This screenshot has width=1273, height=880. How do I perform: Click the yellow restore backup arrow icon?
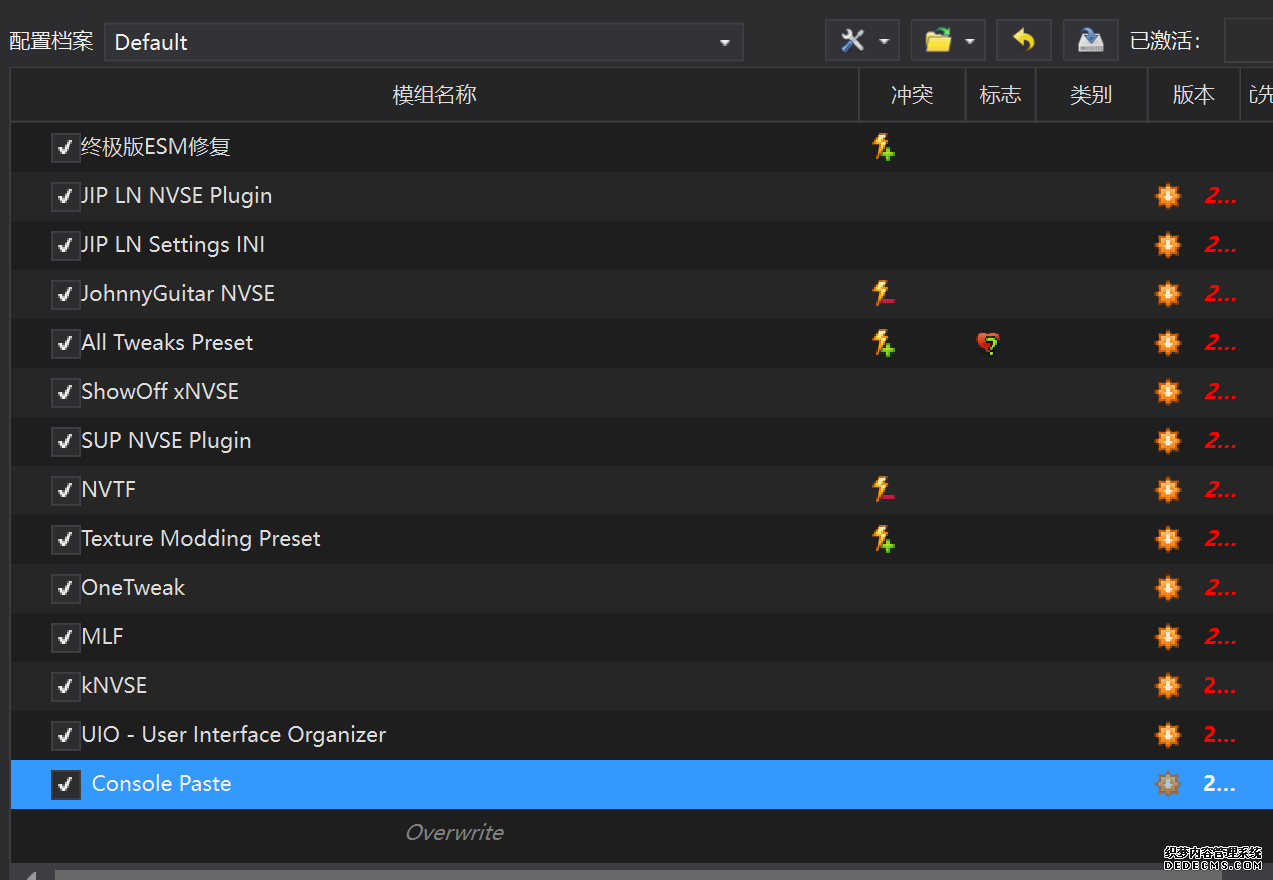click(x=1023, y=41)
